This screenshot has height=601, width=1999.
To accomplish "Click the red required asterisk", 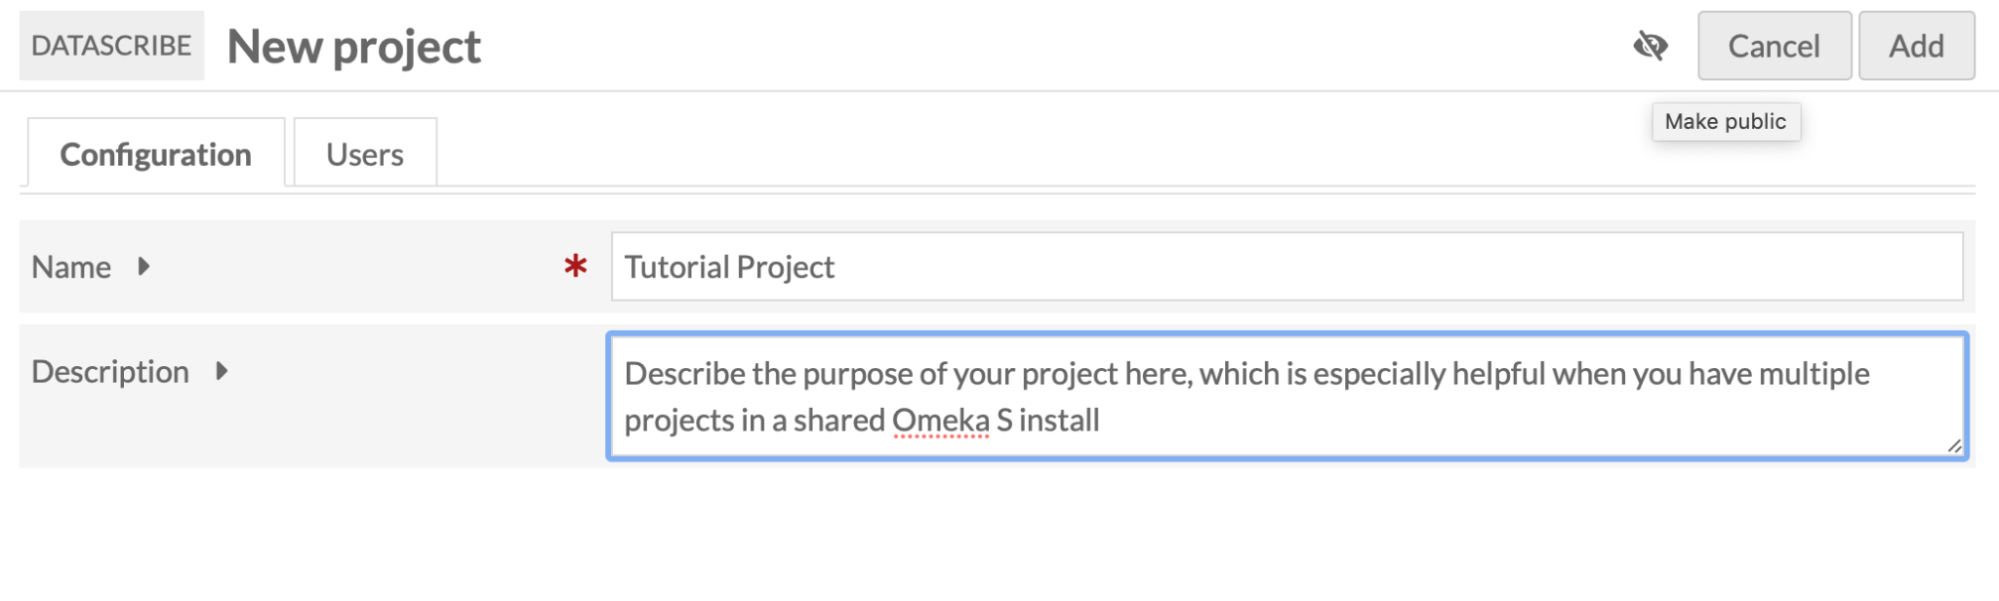I will (575, 266).
